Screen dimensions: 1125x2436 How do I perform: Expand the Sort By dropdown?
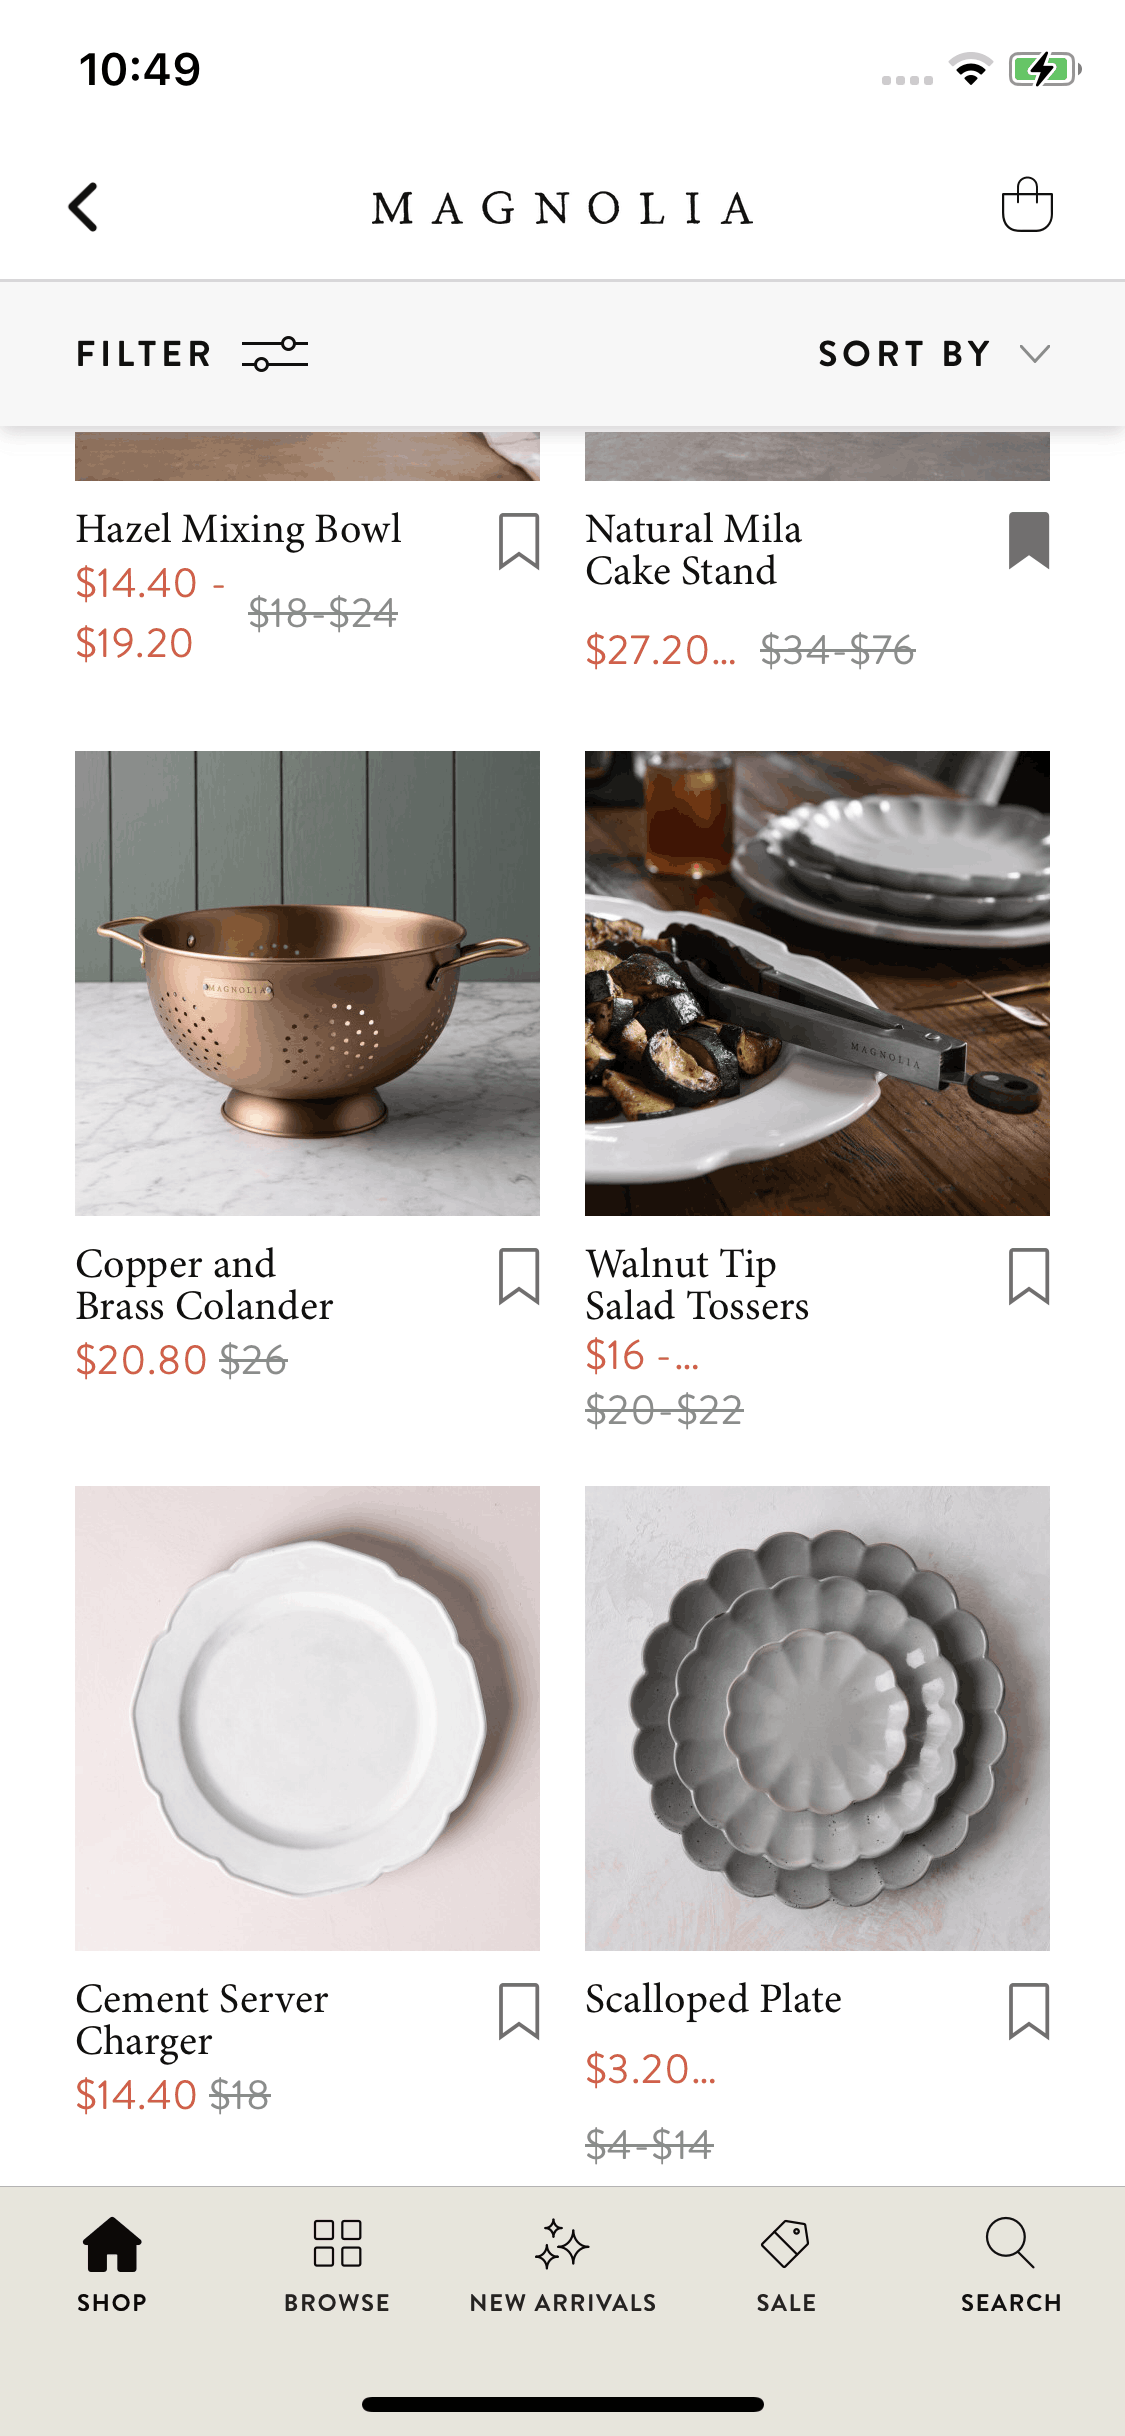point(934,353)
